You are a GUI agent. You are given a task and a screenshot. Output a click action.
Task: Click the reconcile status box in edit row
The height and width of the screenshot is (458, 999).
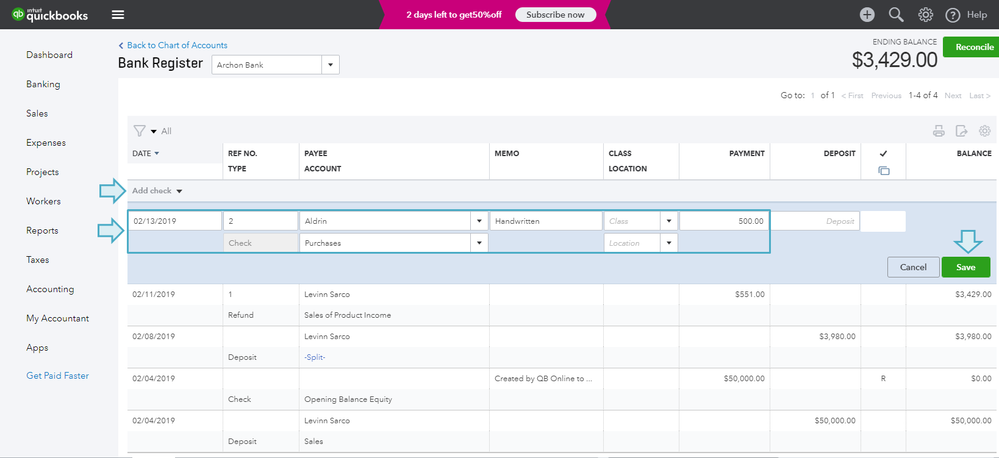click(x=883, y=221)
